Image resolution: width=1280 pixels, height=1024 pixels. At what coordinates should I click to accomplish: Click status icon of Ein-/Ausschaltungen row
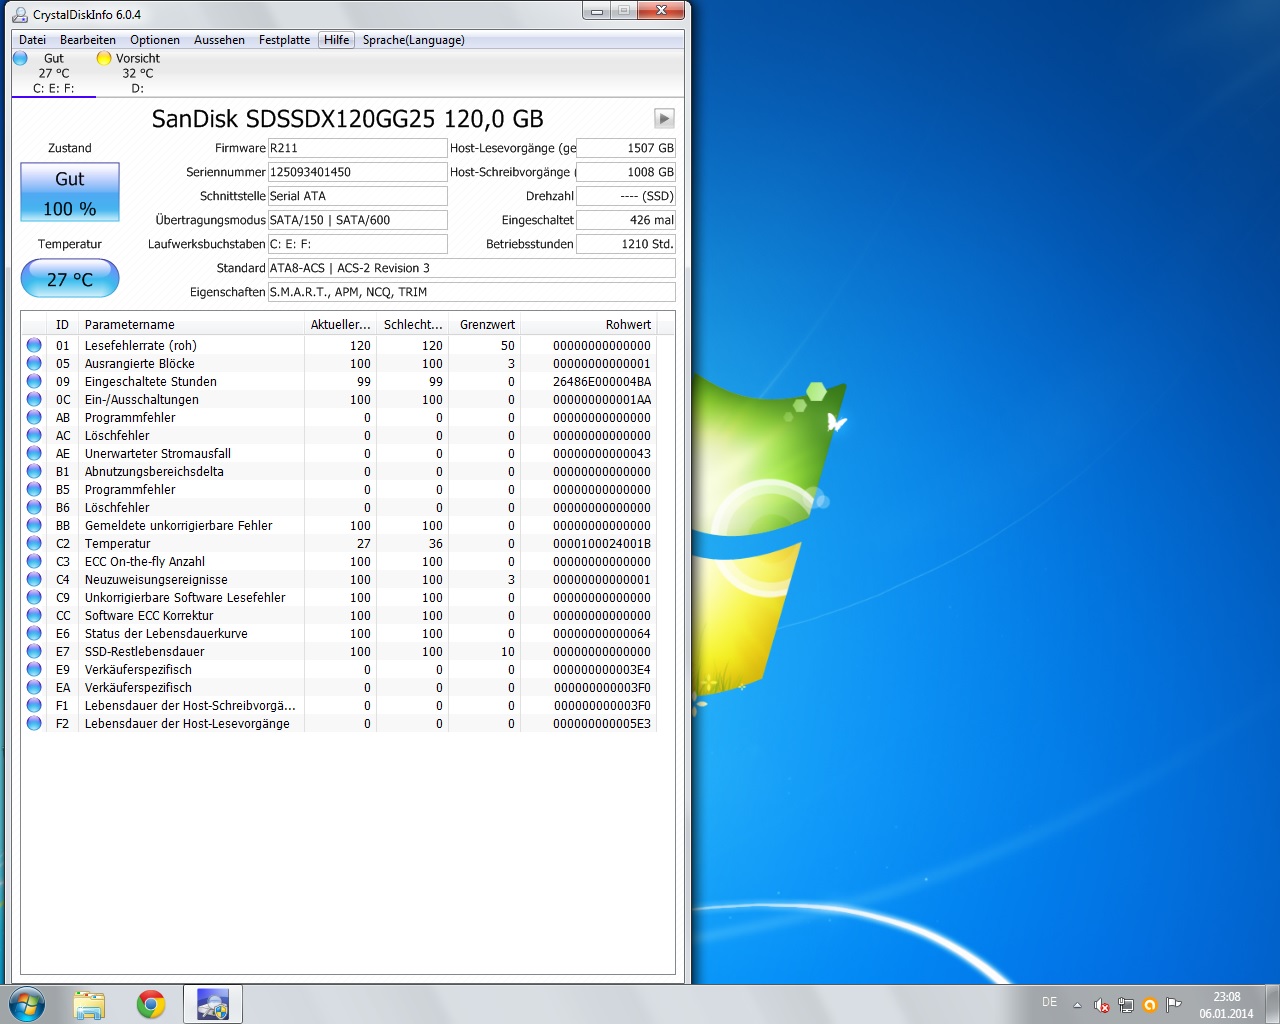(34, 399)
